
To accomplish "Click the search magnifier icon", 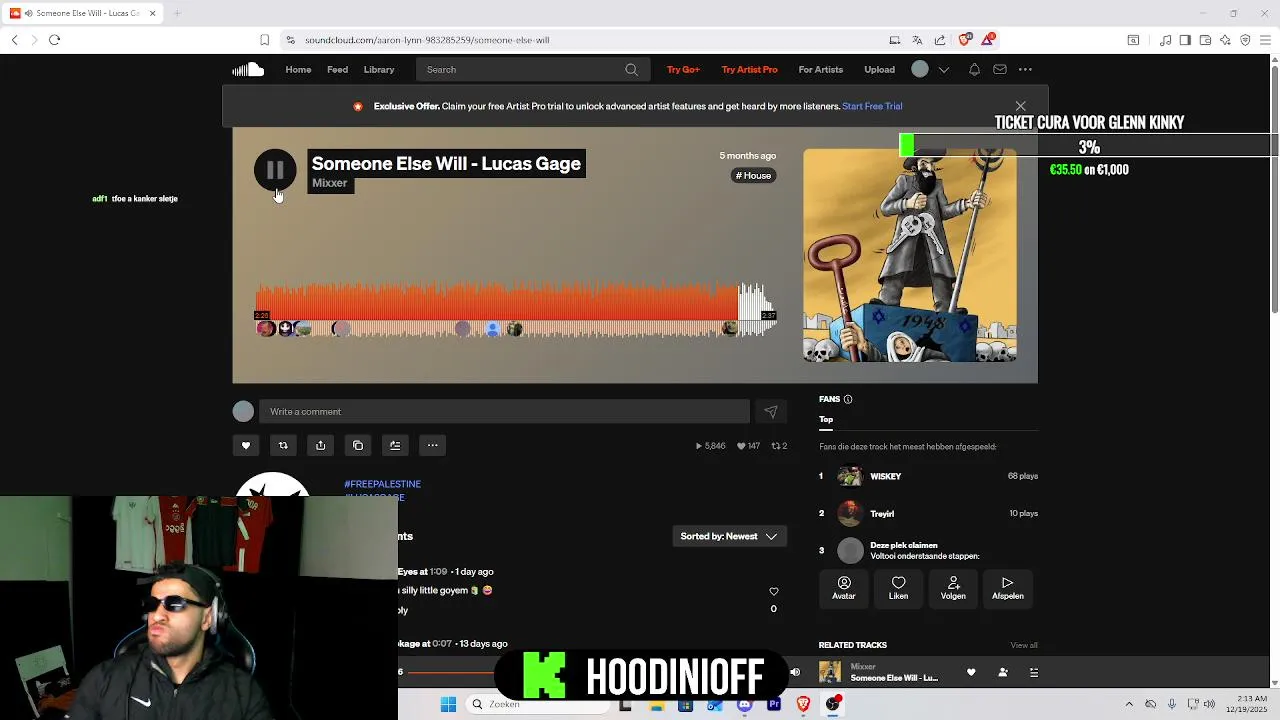I will pyautogui.click(x=631, y=69).
